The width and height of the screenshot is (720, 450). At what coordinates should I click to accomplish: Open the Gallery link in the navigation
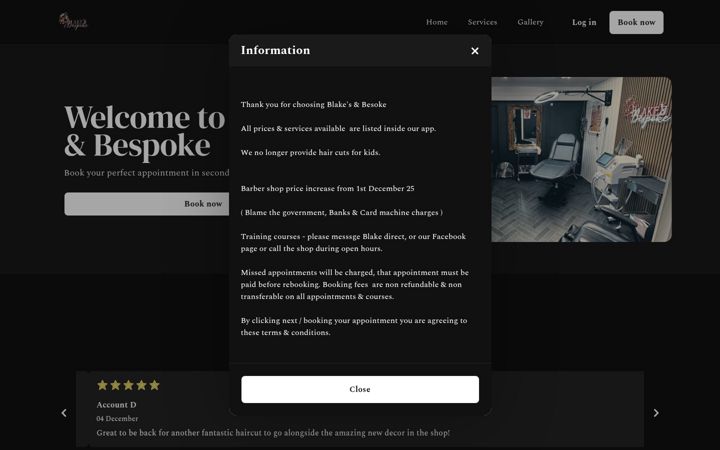(x=530, y=22)
